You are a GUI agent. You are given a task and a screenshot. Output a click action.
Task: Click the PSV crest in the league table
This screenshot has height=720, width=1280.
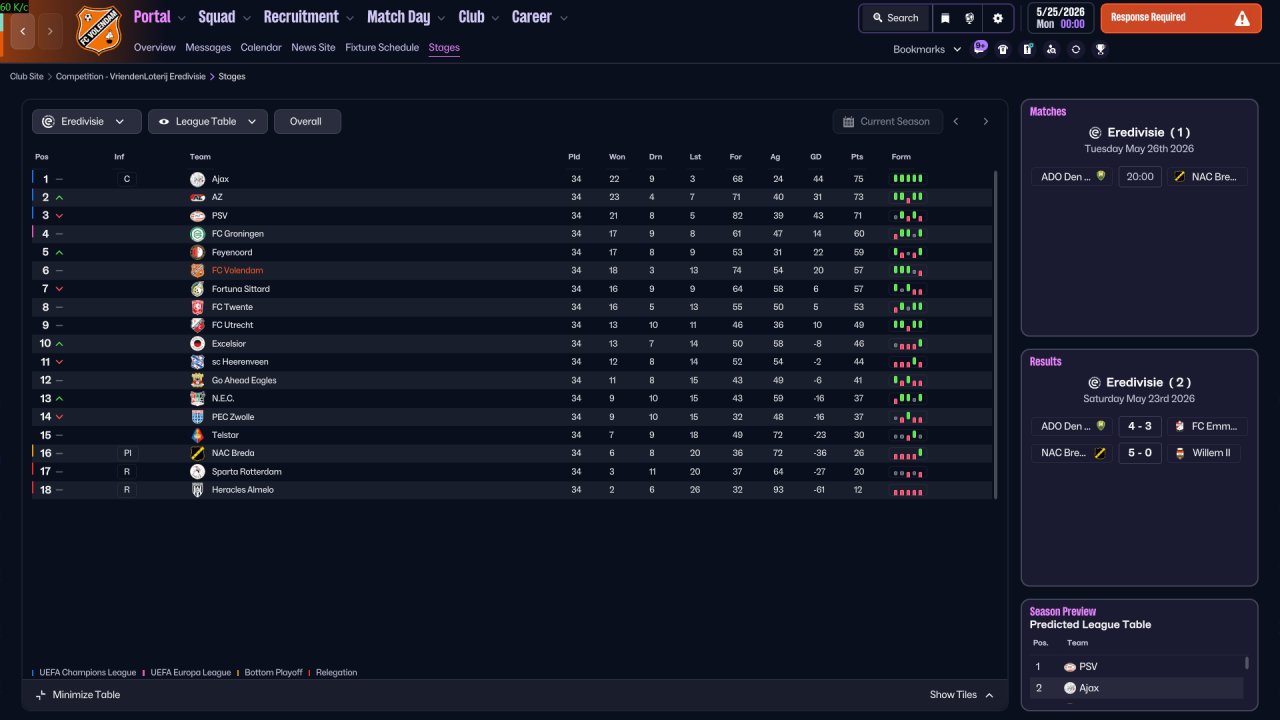pyautogui.click(x=197, y=216)
